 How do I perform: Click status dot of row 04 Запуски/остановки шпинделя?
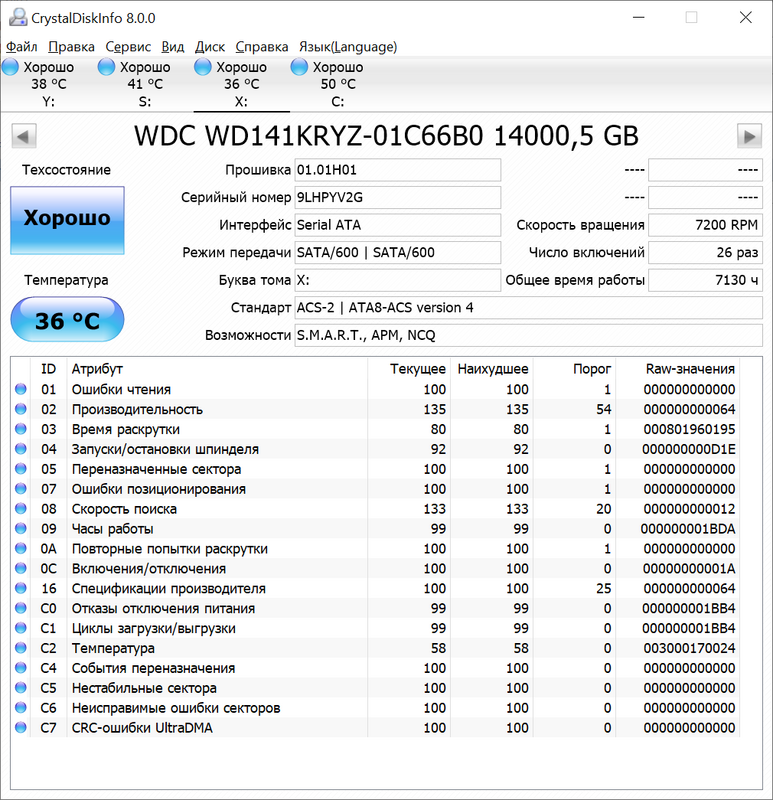point(21,449)
